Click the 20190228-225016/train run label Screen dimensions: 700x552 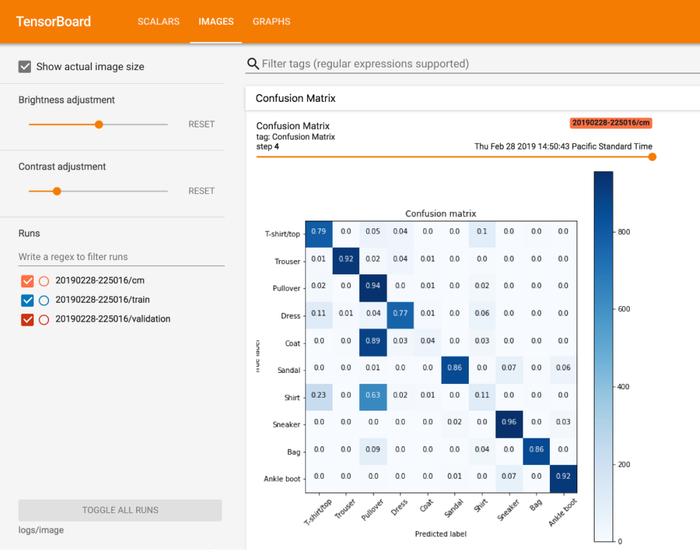pos(102,300)
